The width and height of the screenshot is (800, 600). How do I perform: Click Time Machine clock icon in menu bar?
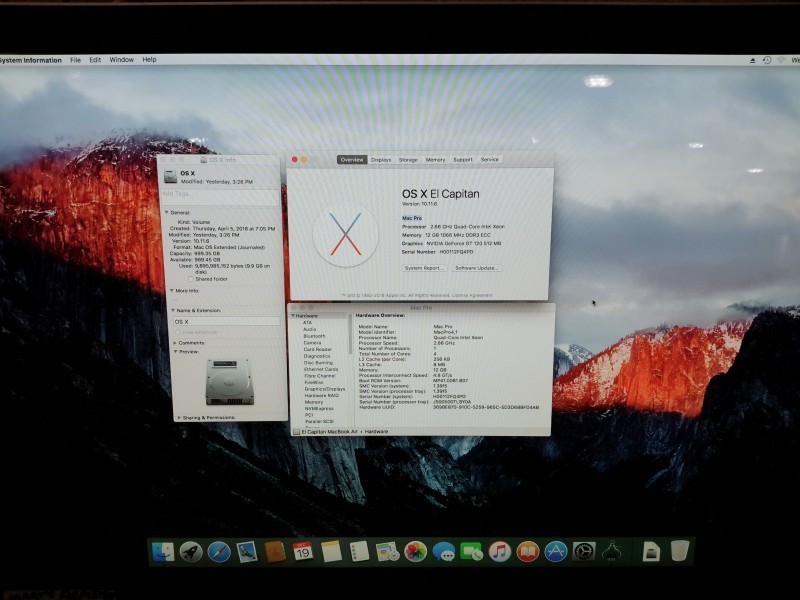[x=767, y=60]
